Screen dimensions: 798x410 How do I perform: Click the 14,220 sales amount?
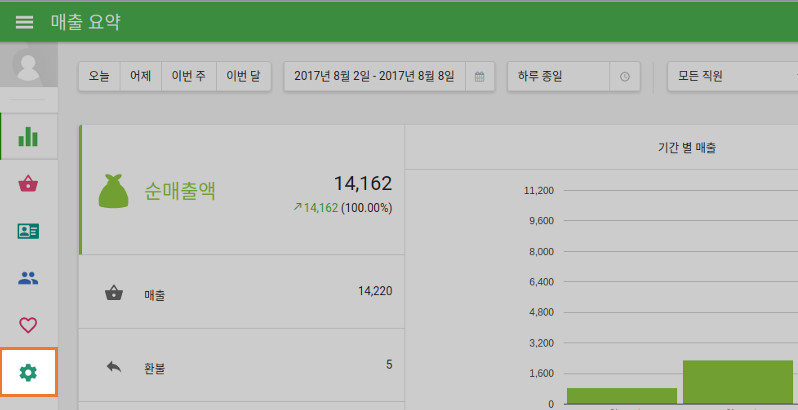tap(375, 291)
